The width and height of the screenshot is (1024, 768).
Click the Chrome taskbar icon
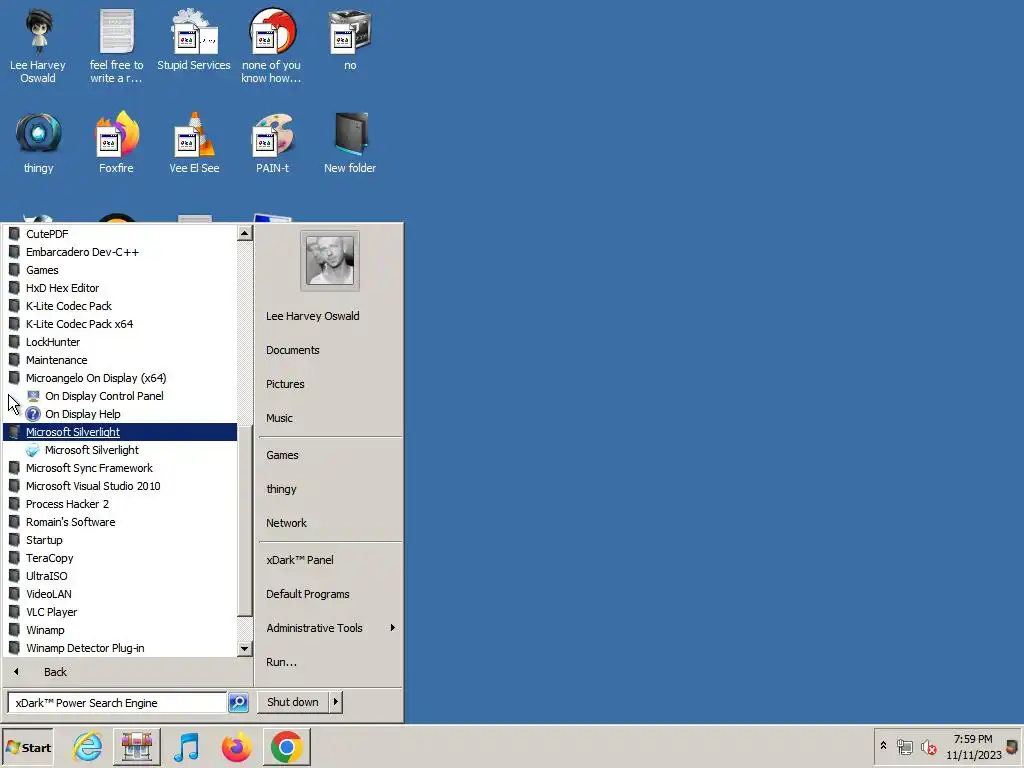[287, 747]
